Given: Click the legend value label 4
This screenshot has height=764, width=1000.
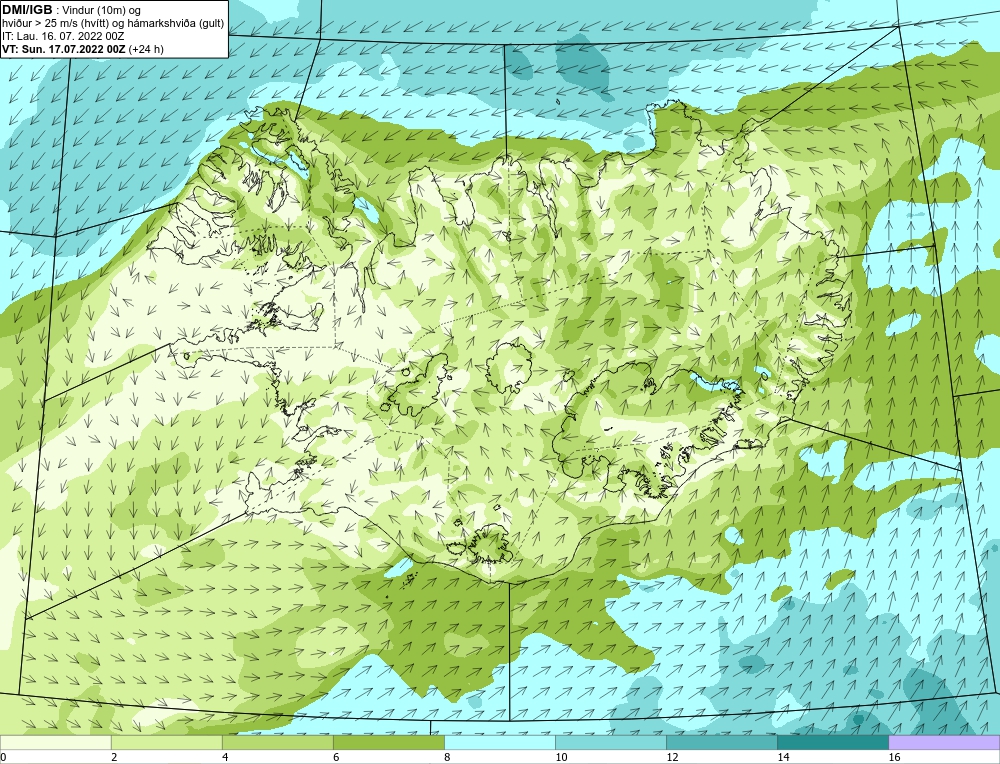Looking at the screenshot, I should point(225,757).
